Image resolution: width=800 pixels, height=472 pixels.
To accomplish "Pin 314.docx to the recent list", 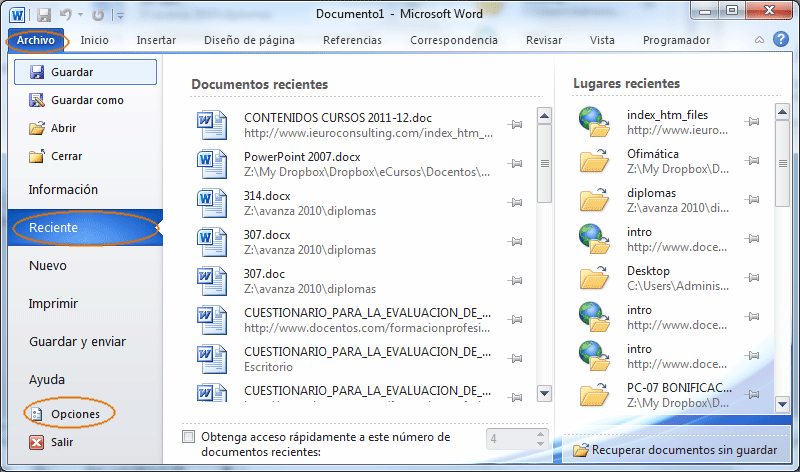I will click(515, 203).
